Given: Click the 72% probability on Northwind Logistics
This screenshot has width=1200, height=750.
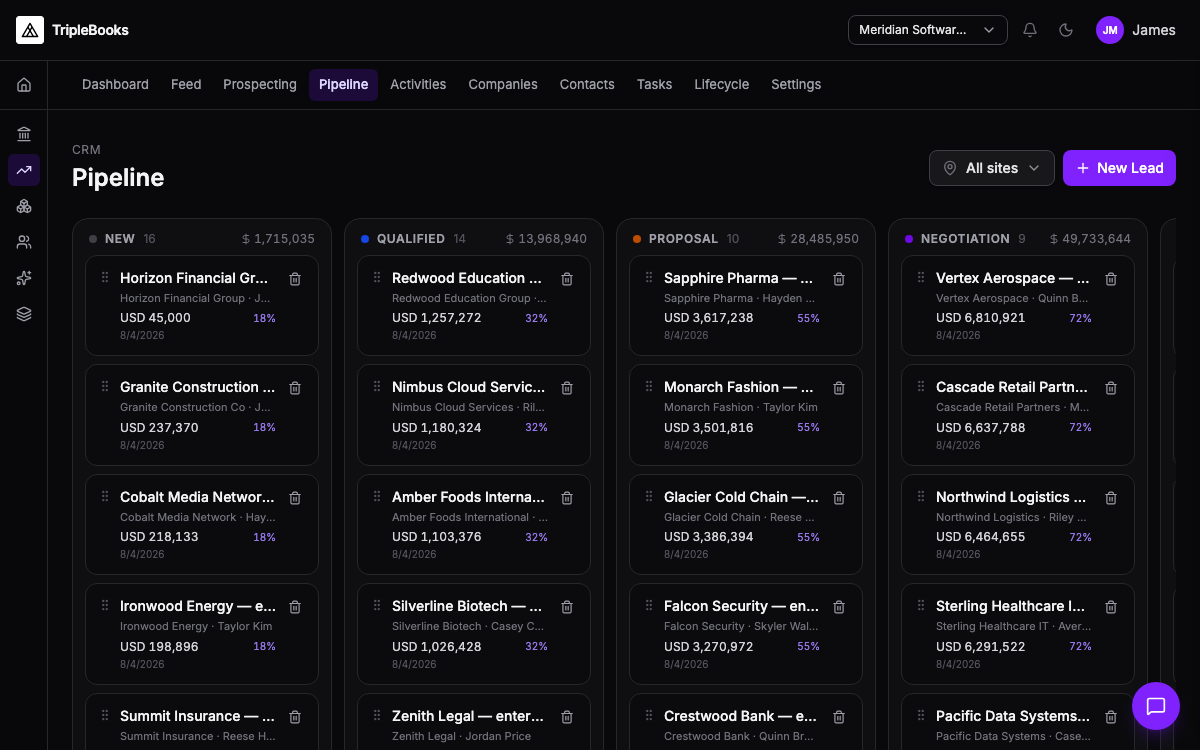Looking at the screenshot, I should pyautogui.click(x=1080, y=537).
